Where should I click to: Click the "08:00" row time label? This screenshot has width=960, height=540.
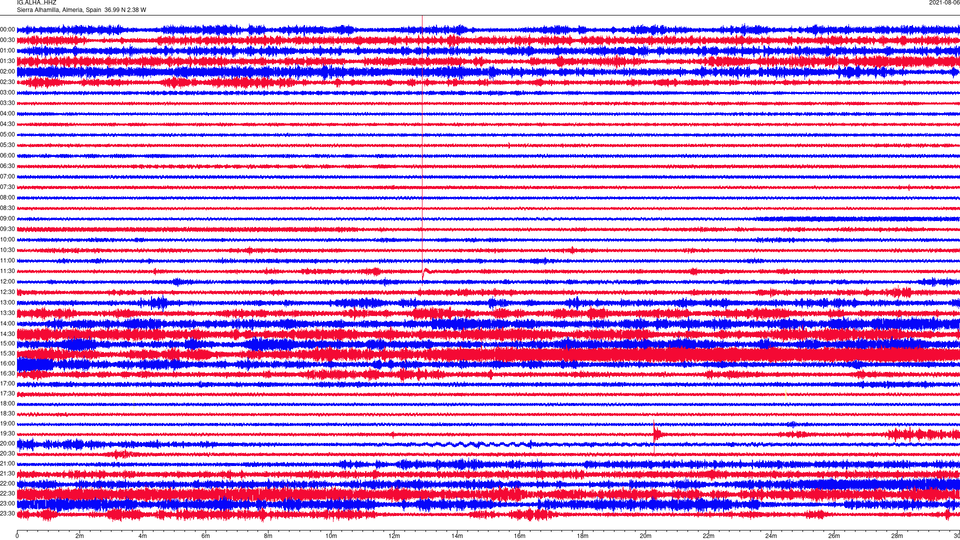(x=7, y=198)
